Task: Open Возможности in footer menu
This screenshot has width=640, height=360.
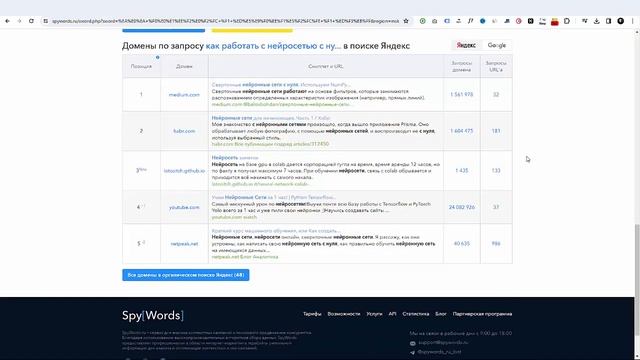Action: click(344, 314)
